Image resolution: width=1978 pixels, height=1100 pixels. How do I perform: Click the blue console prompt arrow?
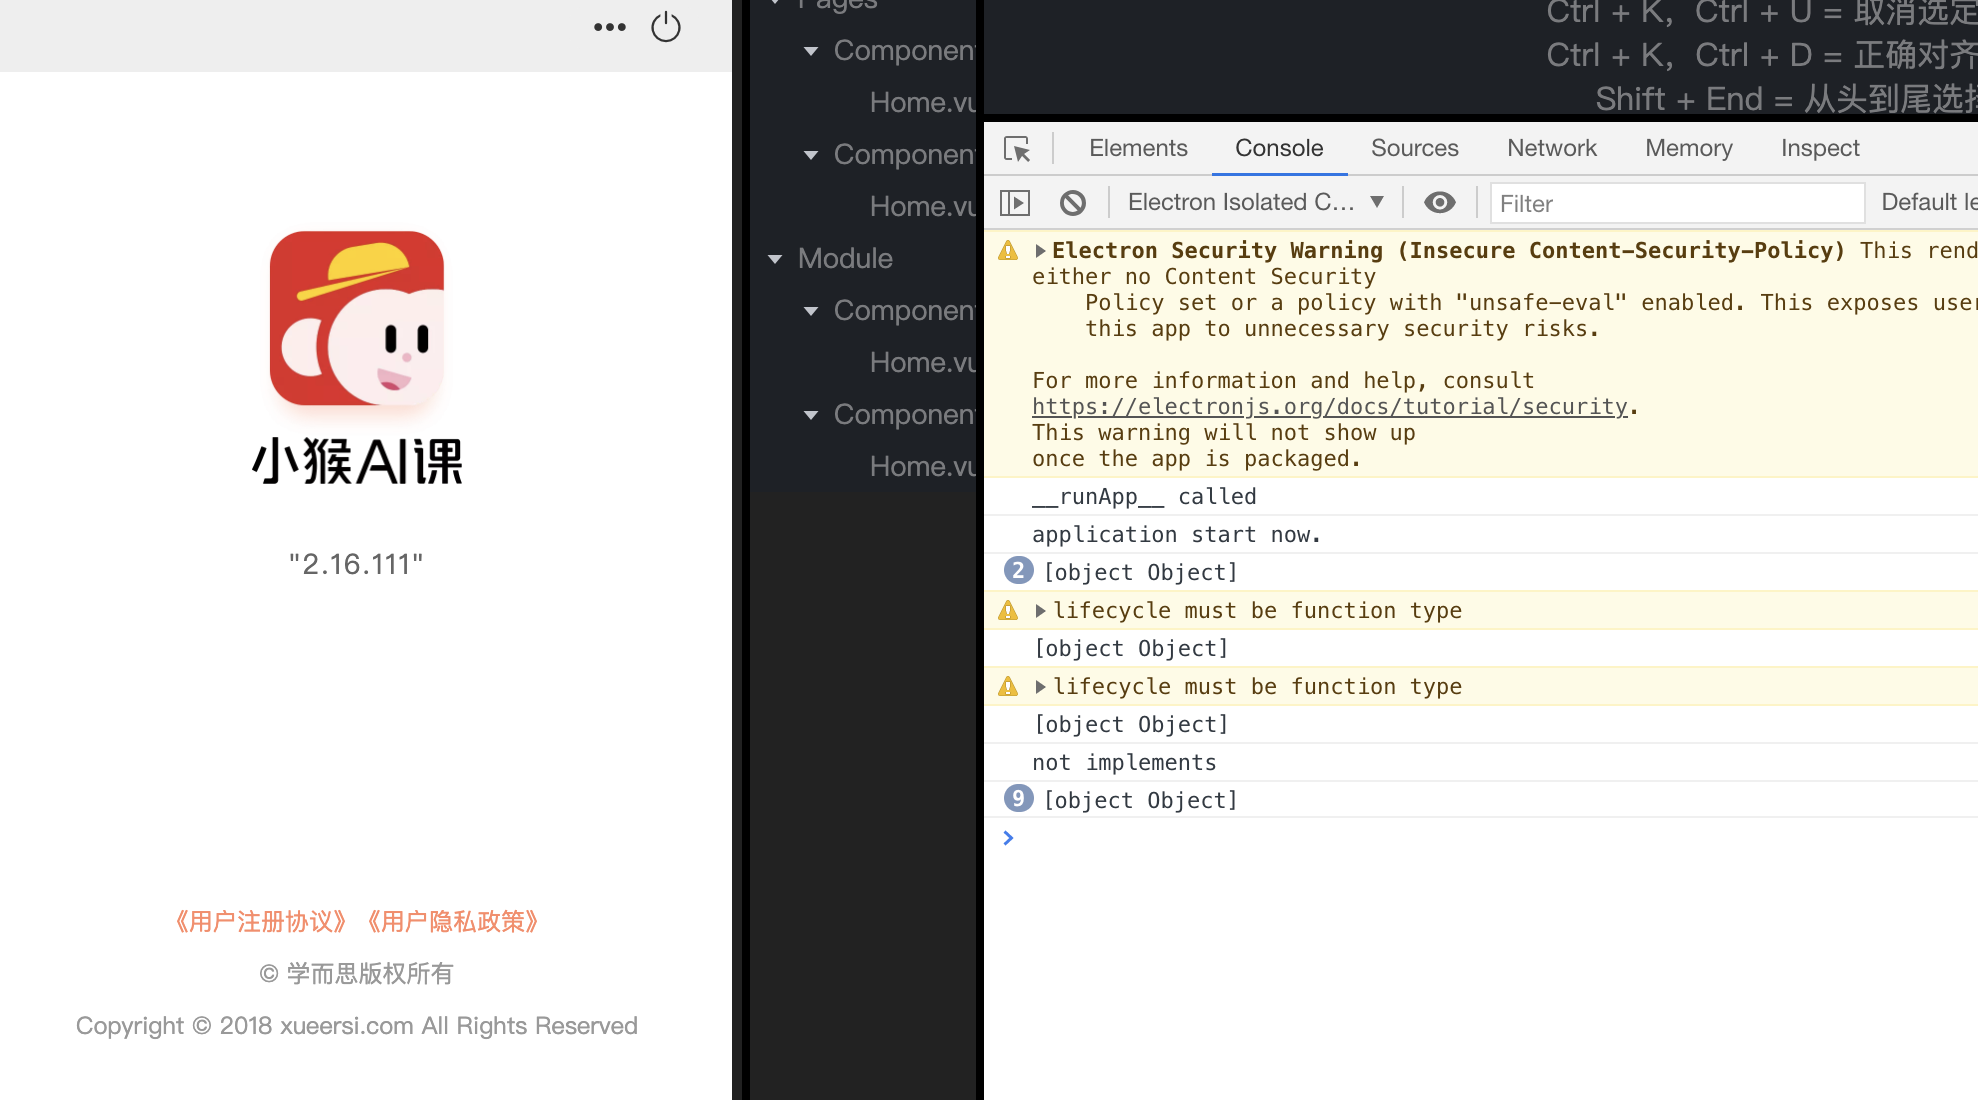(1008, 838)
